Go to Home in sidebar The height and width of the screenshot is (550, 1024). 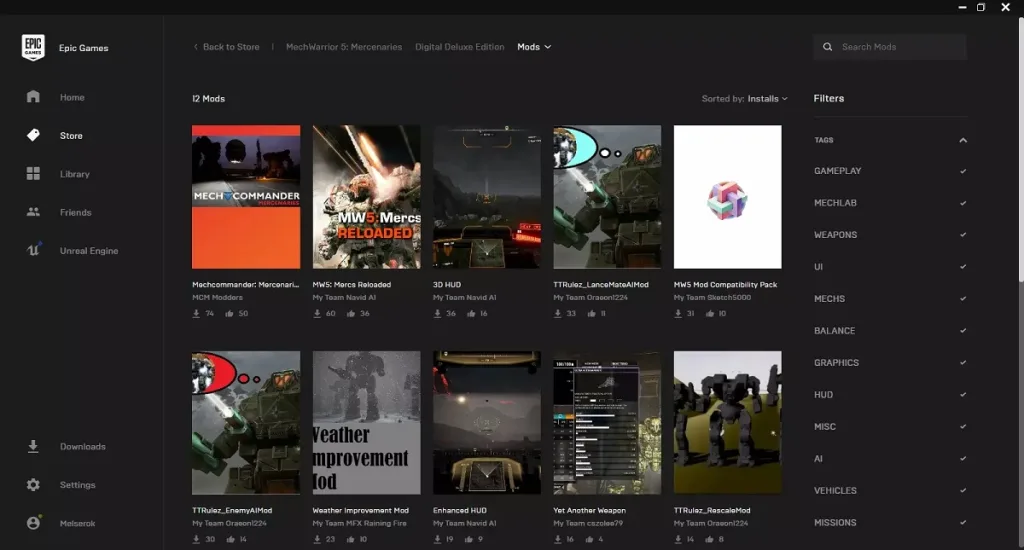(x=72, y=97)
